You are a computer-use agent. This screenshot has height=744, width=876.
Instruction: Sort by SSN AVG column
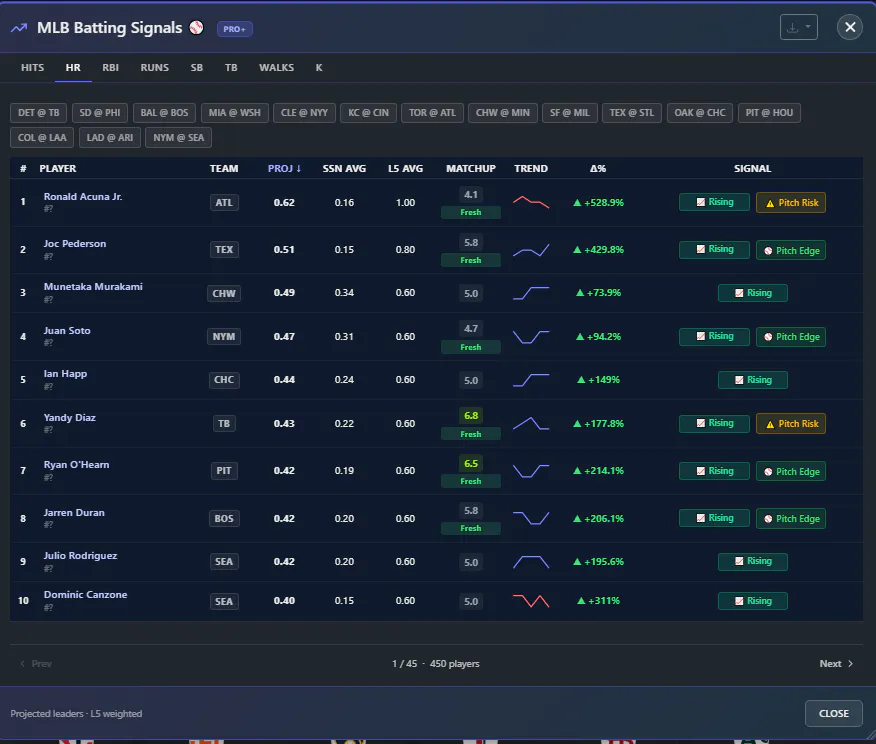pyautogui.click(x=344, y=169)
